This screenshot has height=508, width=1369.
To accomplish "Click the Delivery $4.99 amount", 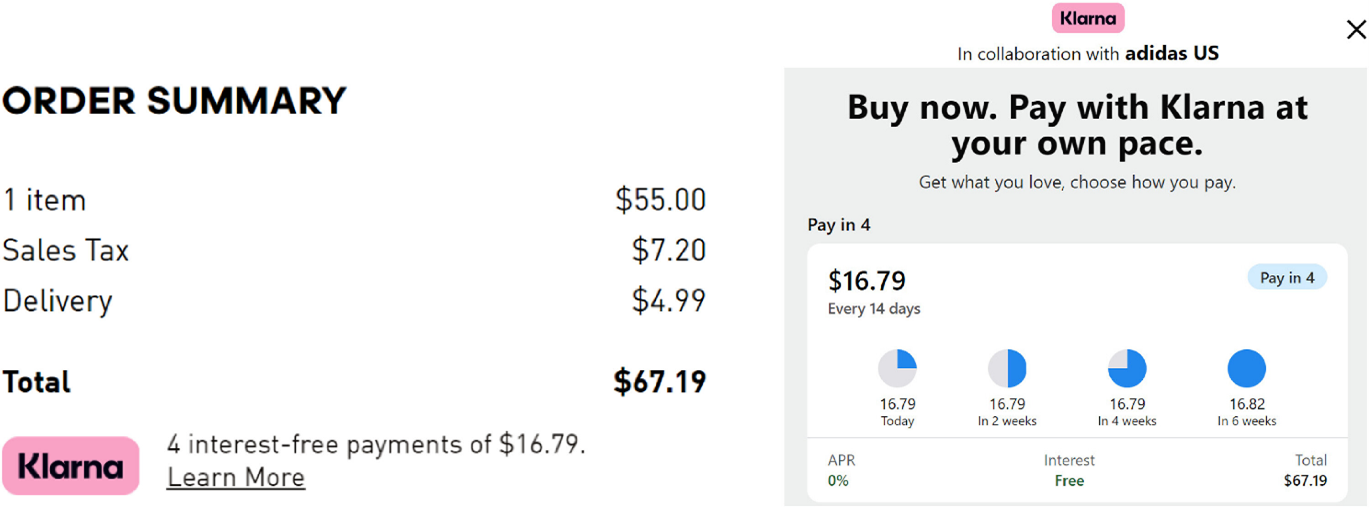I will coord(669,300).
